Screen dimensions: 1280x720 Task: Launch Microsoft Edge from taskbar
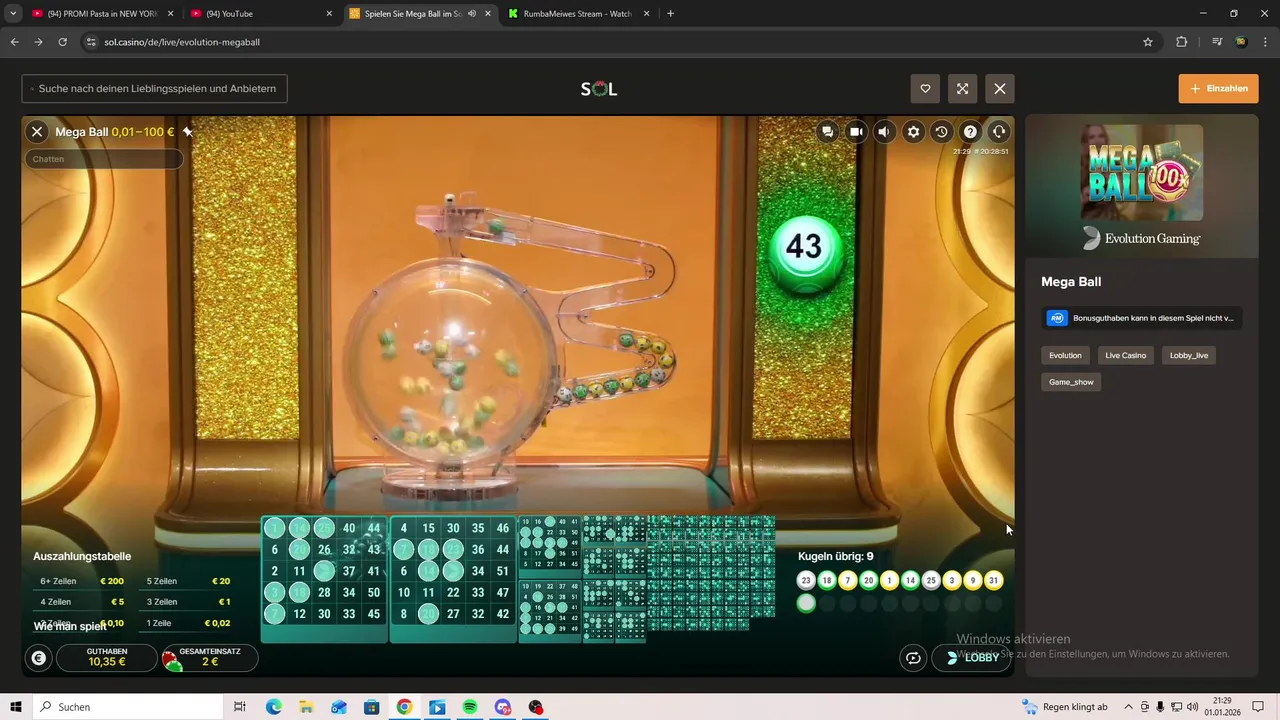(x=273, y=707)
